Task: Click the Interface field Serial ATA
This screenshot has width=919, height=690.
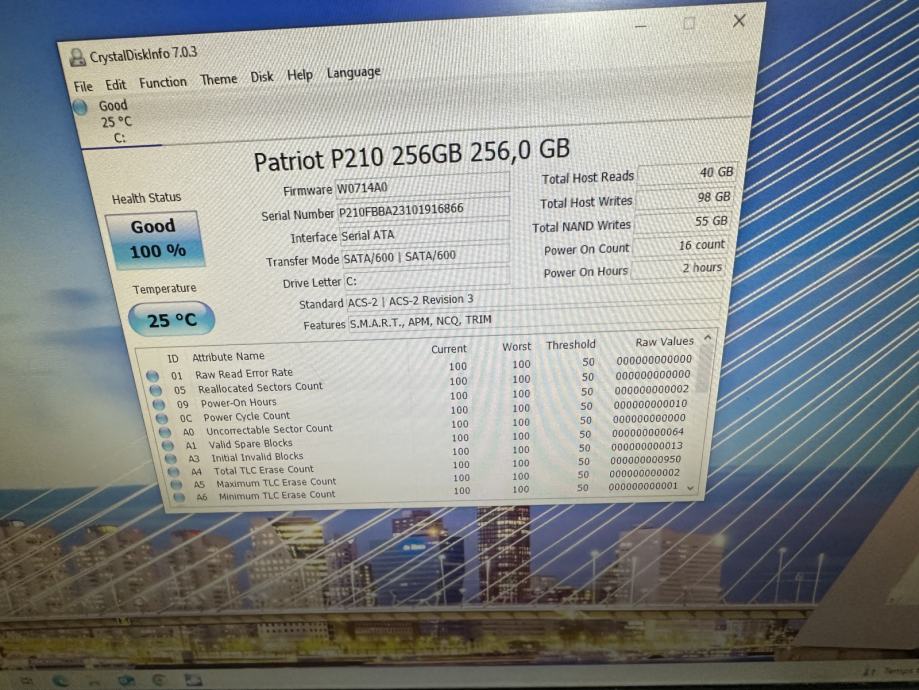Action: (x=424, y=233)
